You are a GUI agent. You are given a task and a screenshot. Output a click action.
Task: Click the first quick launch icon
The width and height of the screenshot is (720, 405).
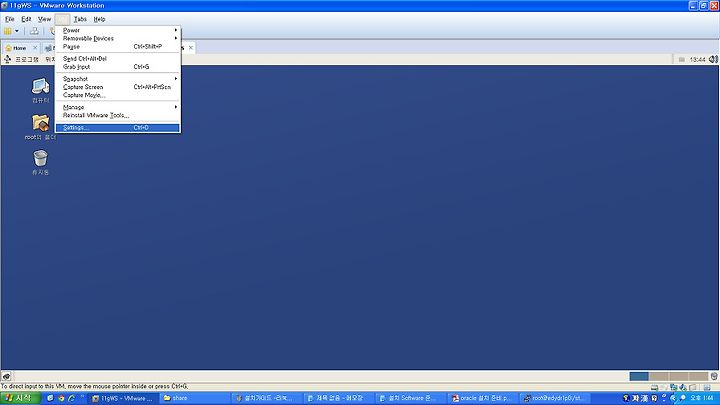50,398
